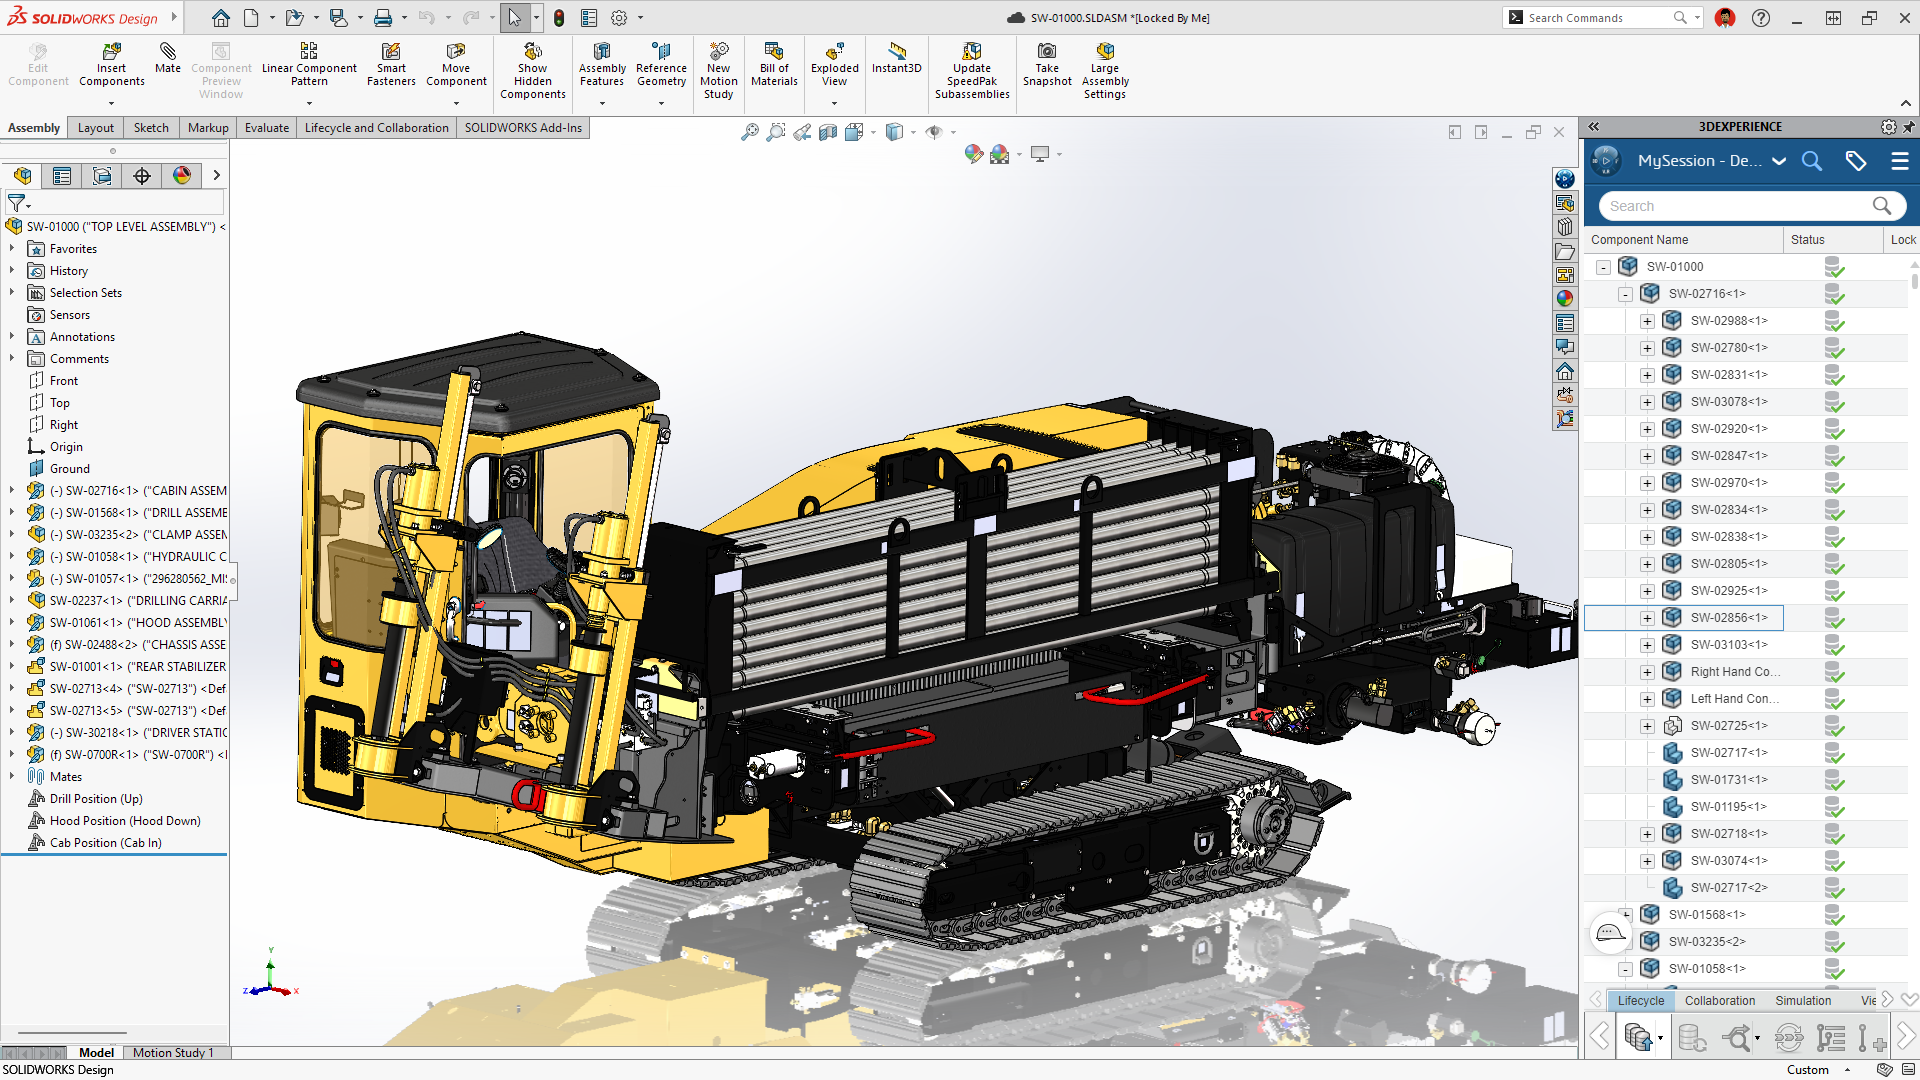The image size is (1920, 1080).
Task: Collapse SW-02716<1> node in 3DEXPERIENCE panel
Action: coord(1625,294)
